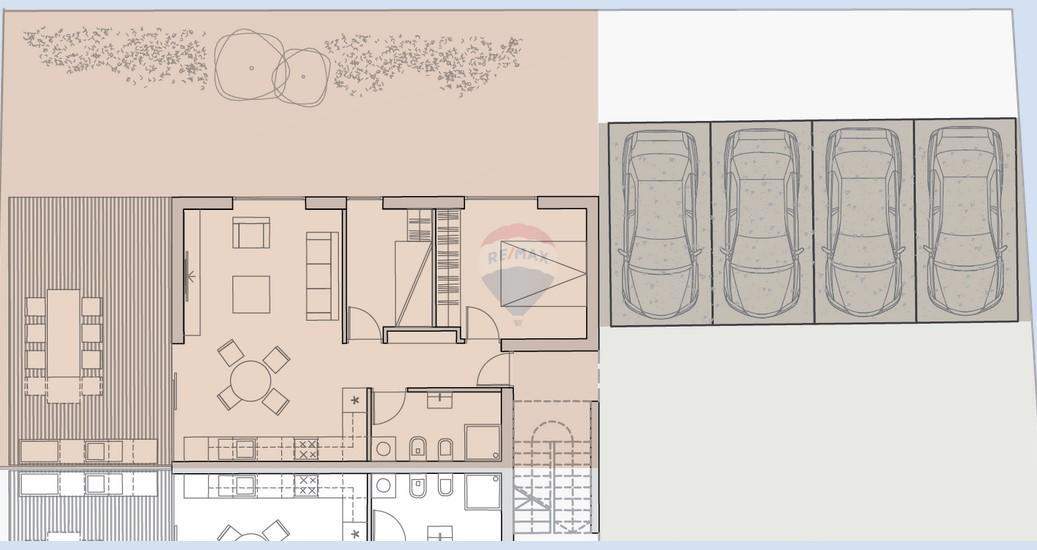The height and width of the screenshot is (550, 1037).
Task: Click the wardrobe with hanger lines
Action: [448, 266]
